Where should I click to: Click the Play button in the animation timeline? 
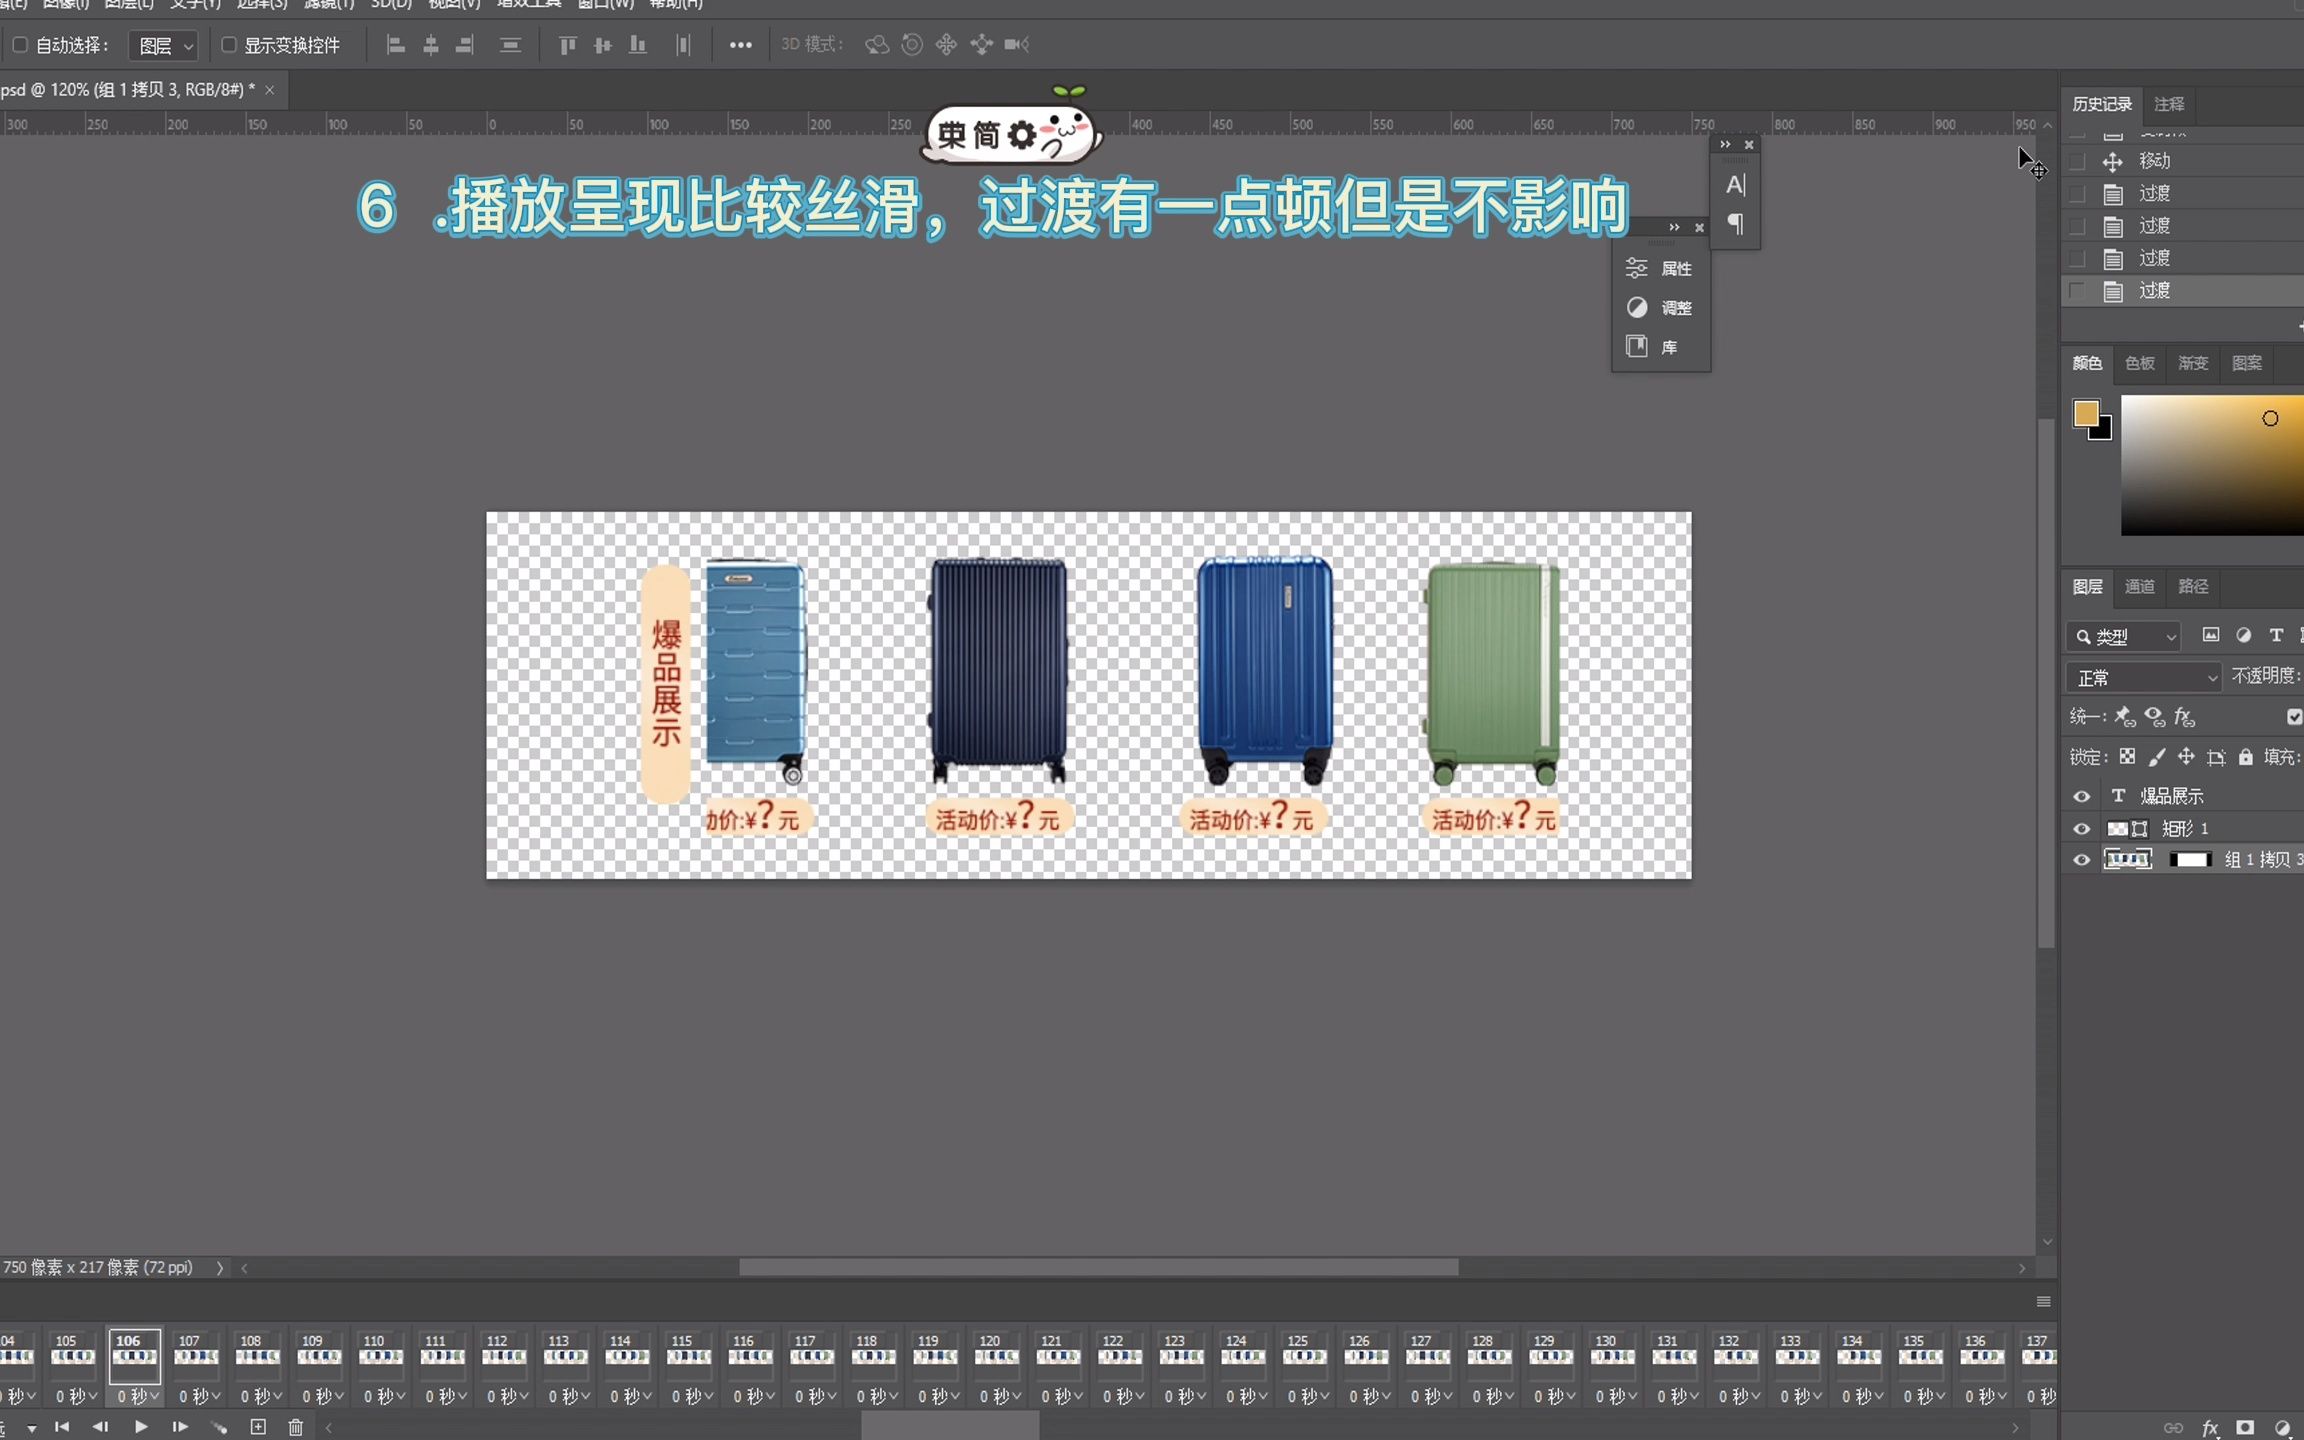click(x=141, y=1427)
